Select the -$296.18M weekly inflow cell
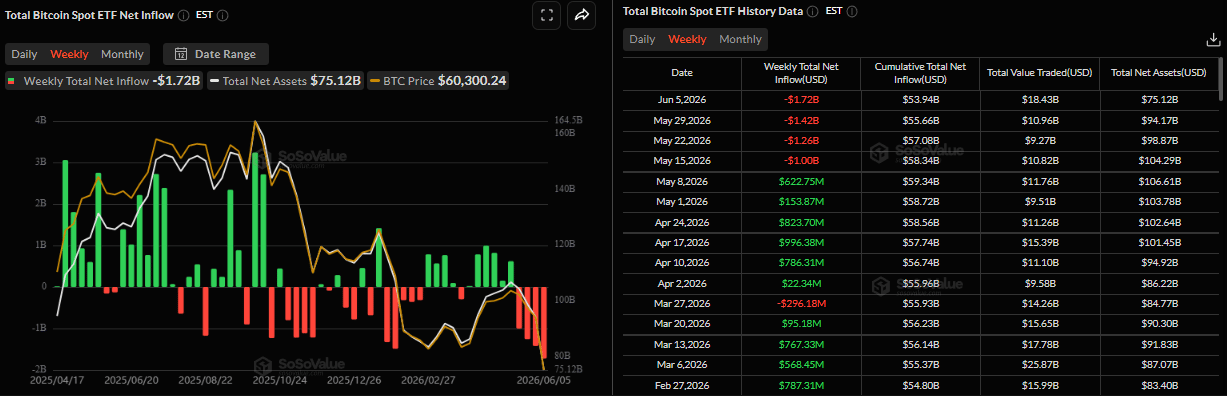The height and width of the screenshot is (396, 1227). [x=800, y=304]
